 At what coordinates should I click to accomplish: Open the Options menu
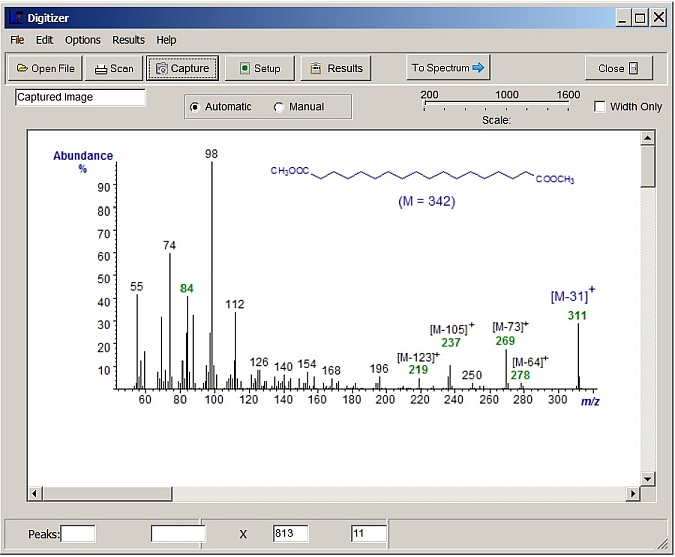click(83, 40)
